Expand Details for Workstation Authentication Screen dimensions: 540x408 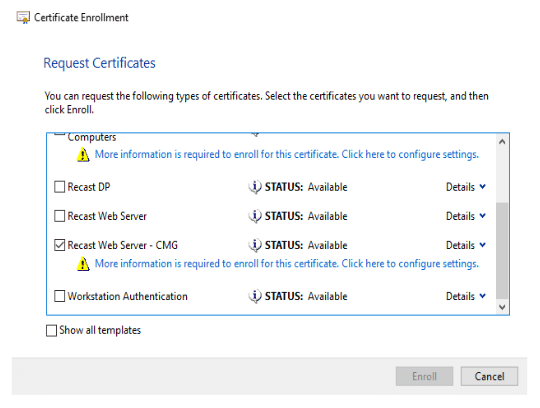[x=466, y=296]
